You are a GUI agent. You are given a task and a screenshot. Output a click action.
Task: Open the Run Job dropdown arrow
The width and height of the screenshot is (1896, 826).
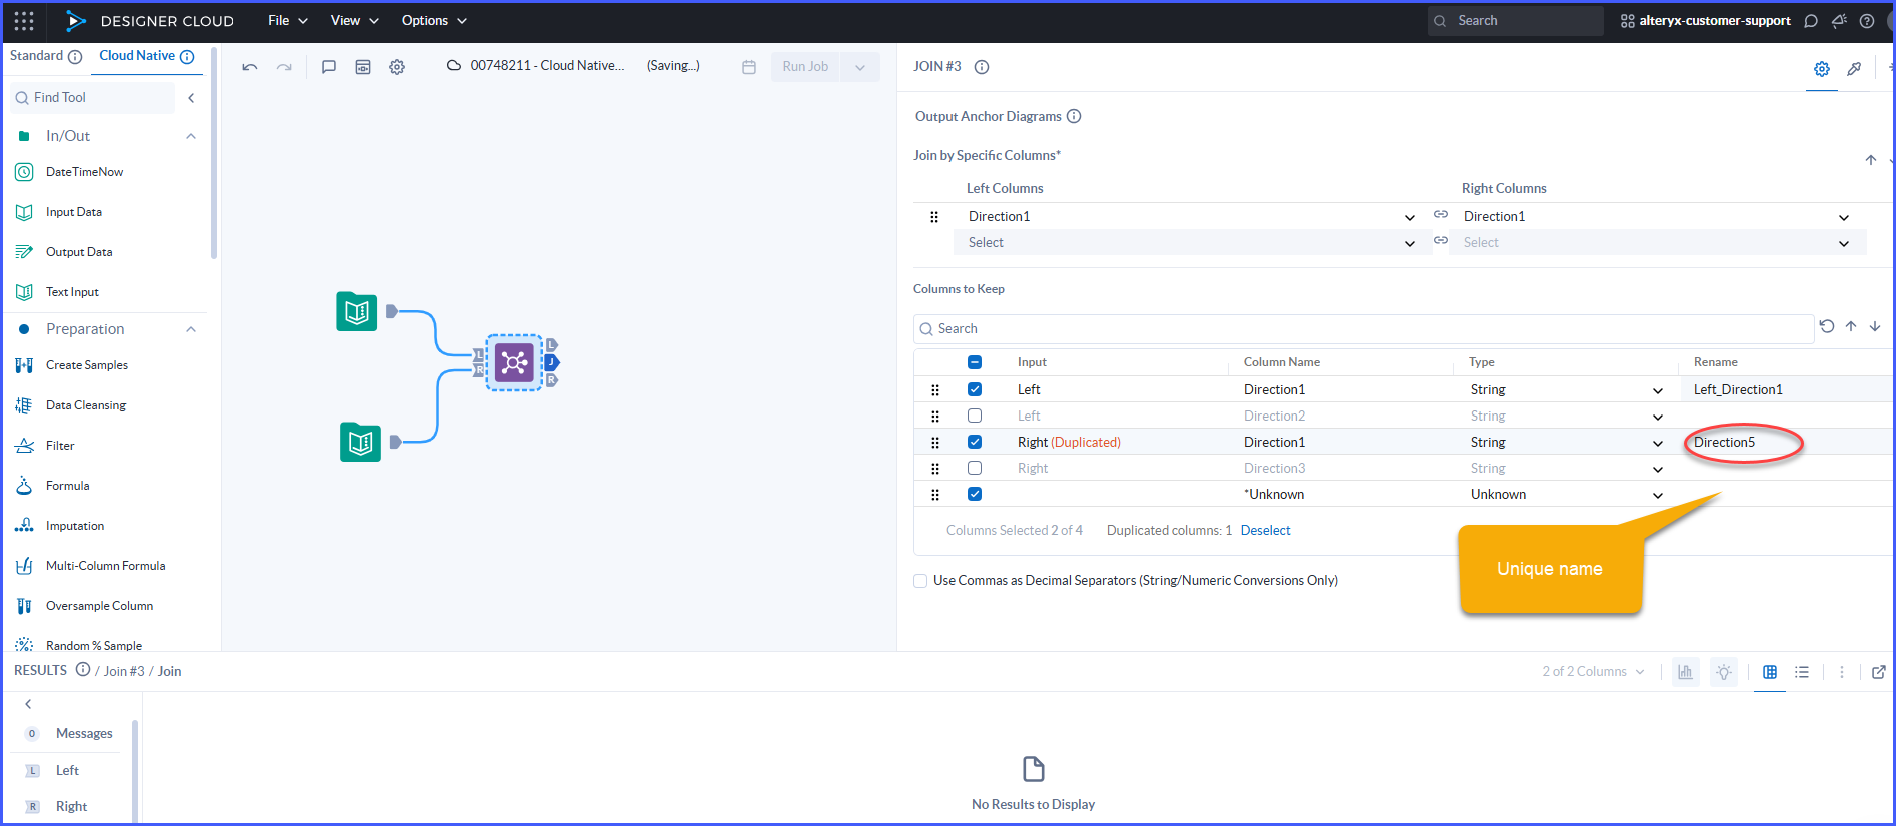pos(860,67)
